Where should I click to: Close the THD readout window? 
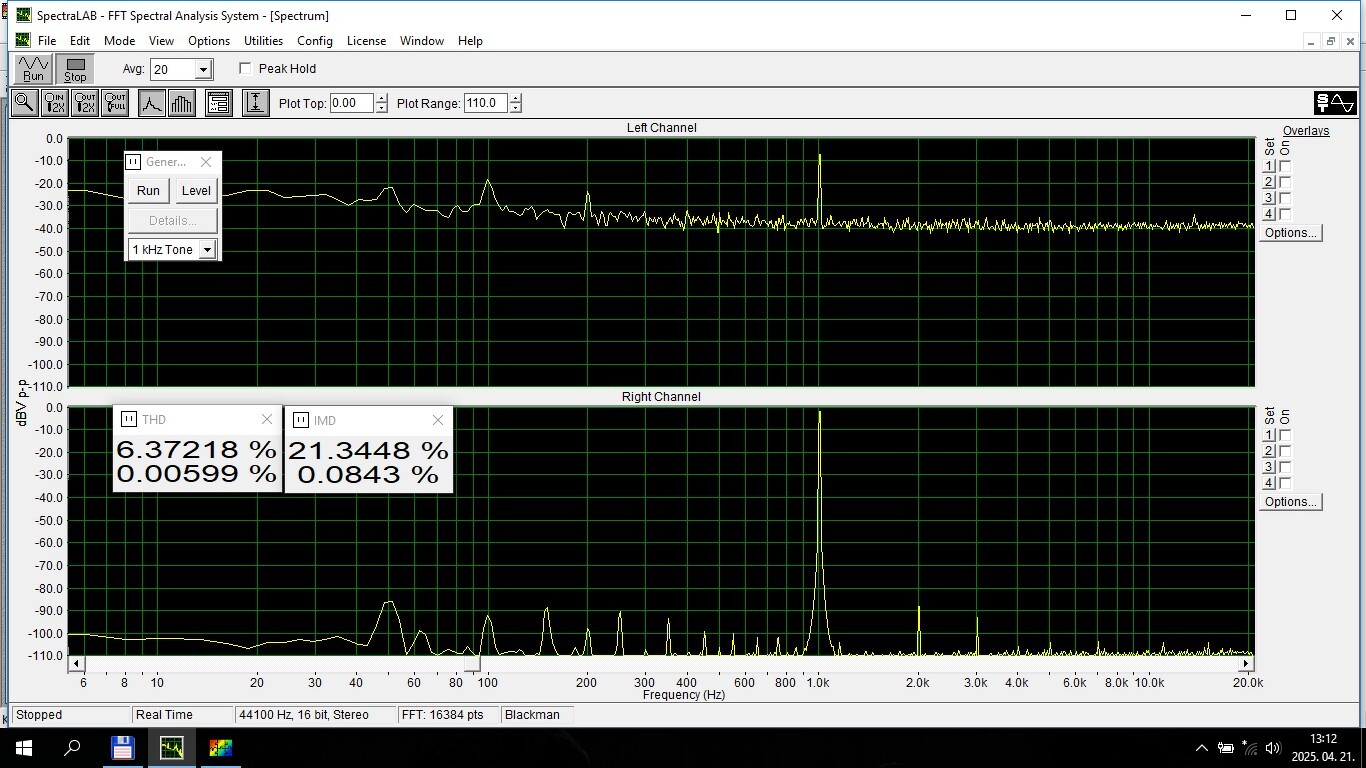tap(266, 420)
